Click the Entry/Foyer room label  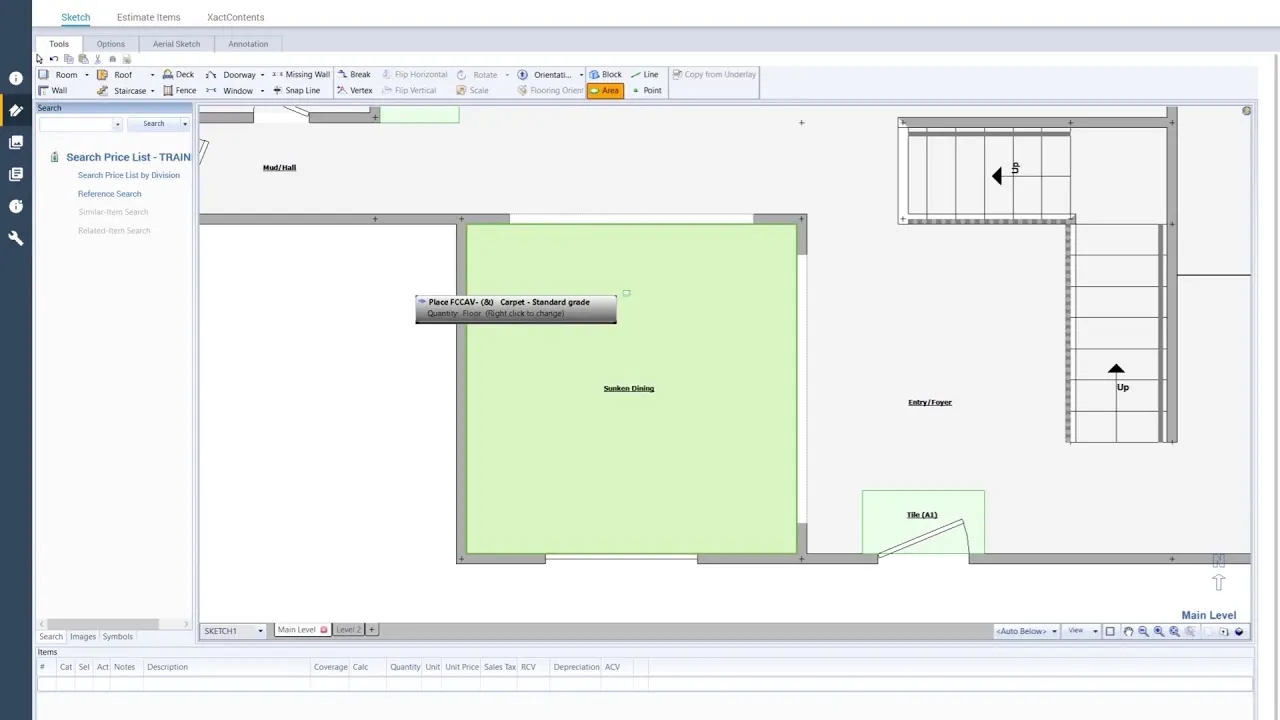click(x=930, y=403)
